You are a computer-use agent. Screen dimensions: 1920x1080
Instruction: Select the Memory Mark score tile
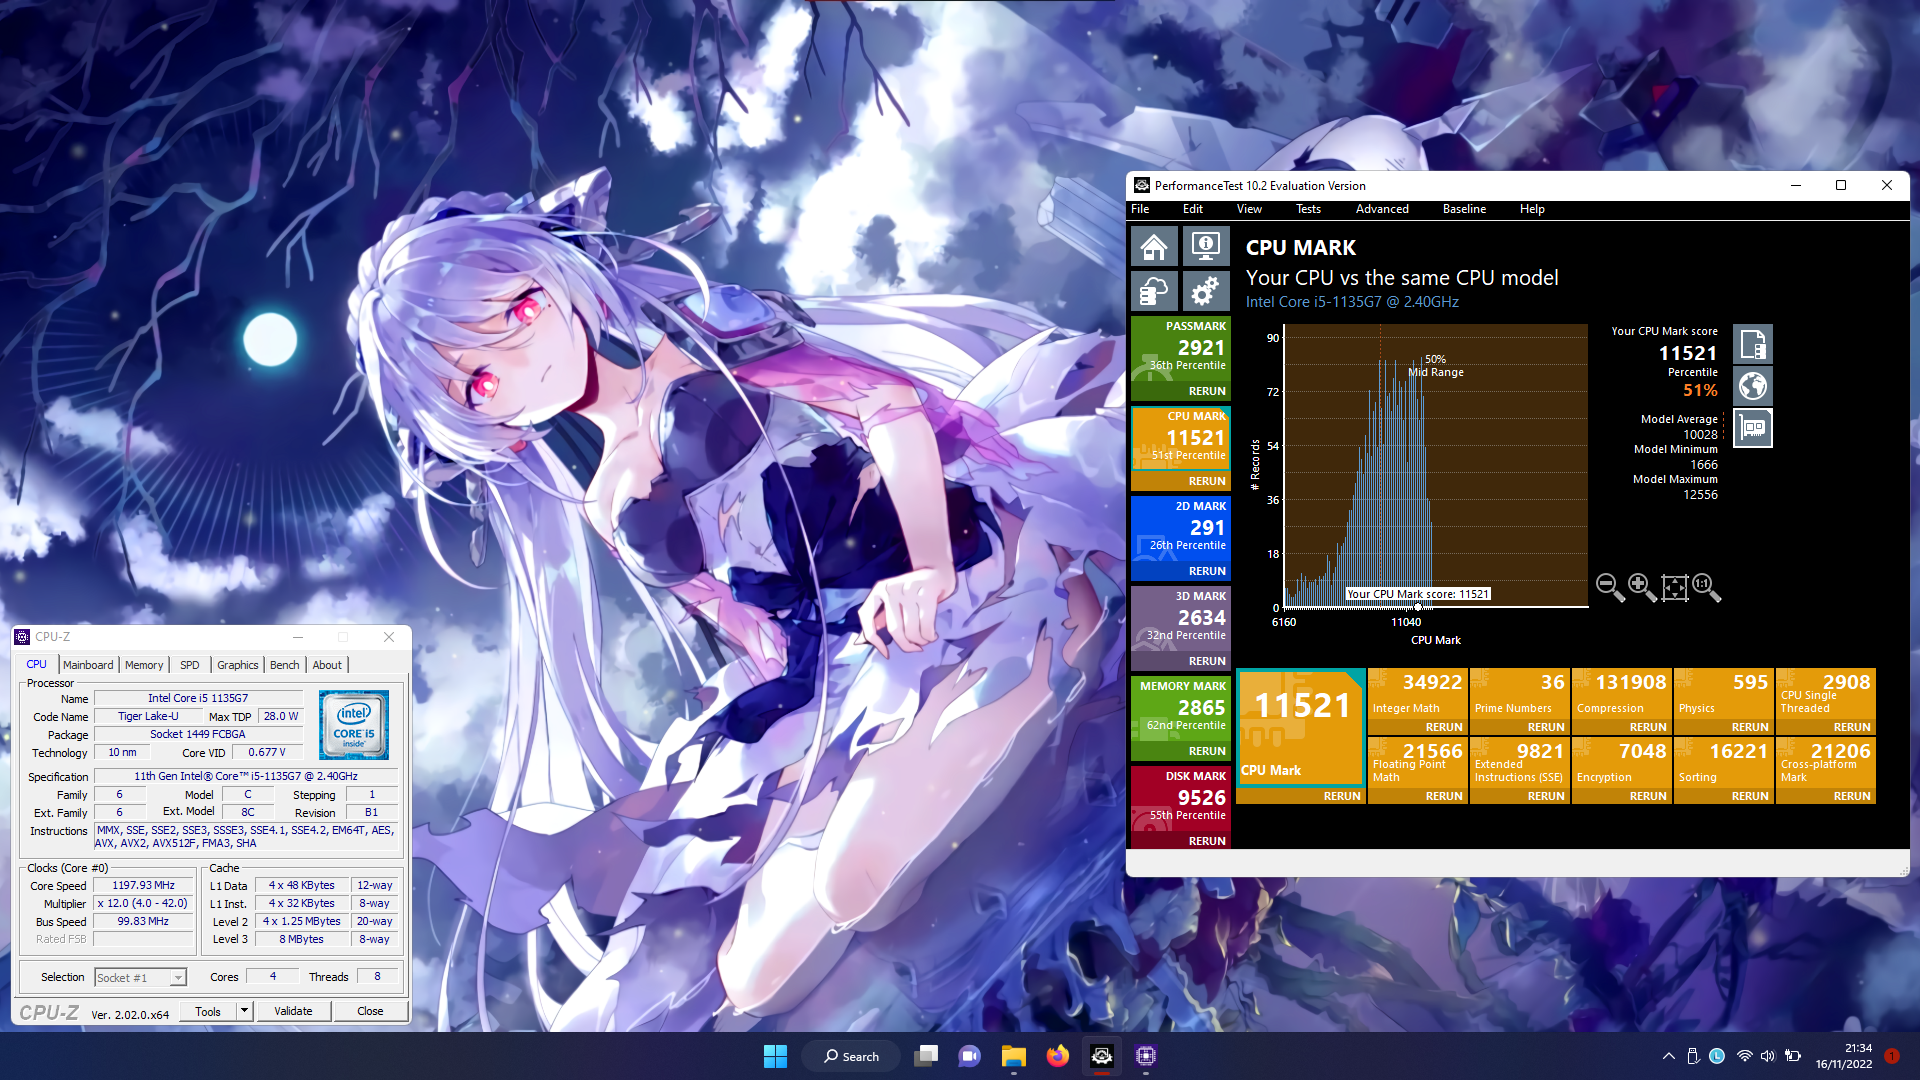tap(1181, 708)
